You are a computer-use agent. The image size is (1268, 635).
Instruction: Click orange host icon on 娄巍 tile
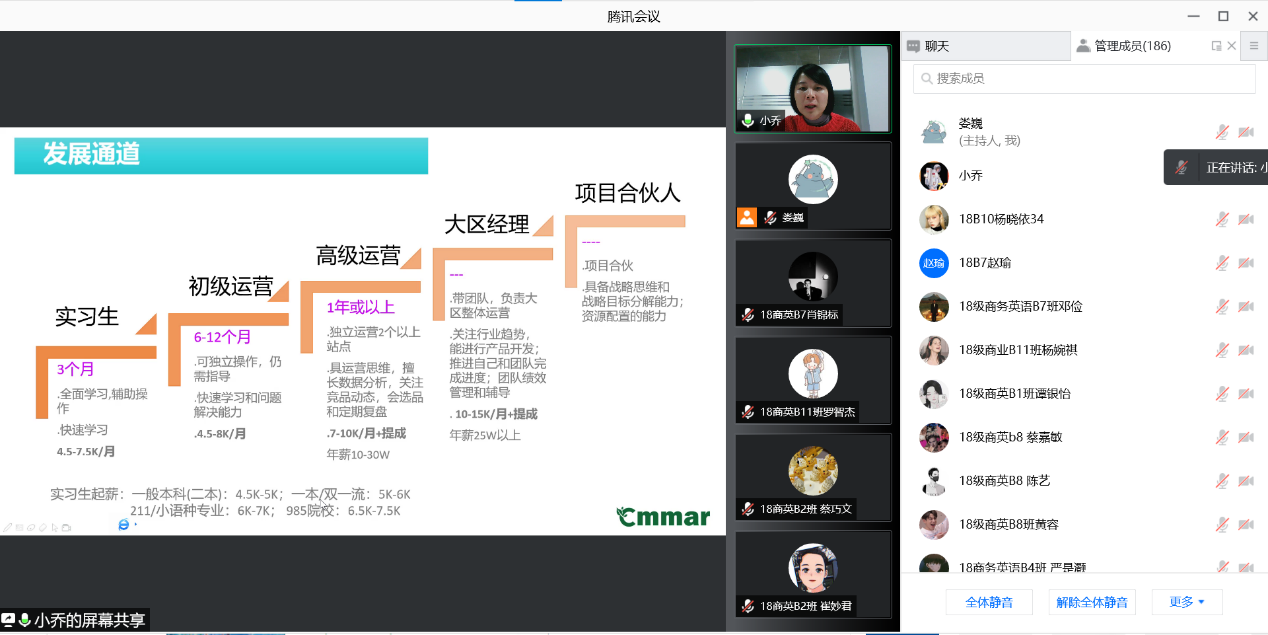pyautogui.click(x=746, y=217)
